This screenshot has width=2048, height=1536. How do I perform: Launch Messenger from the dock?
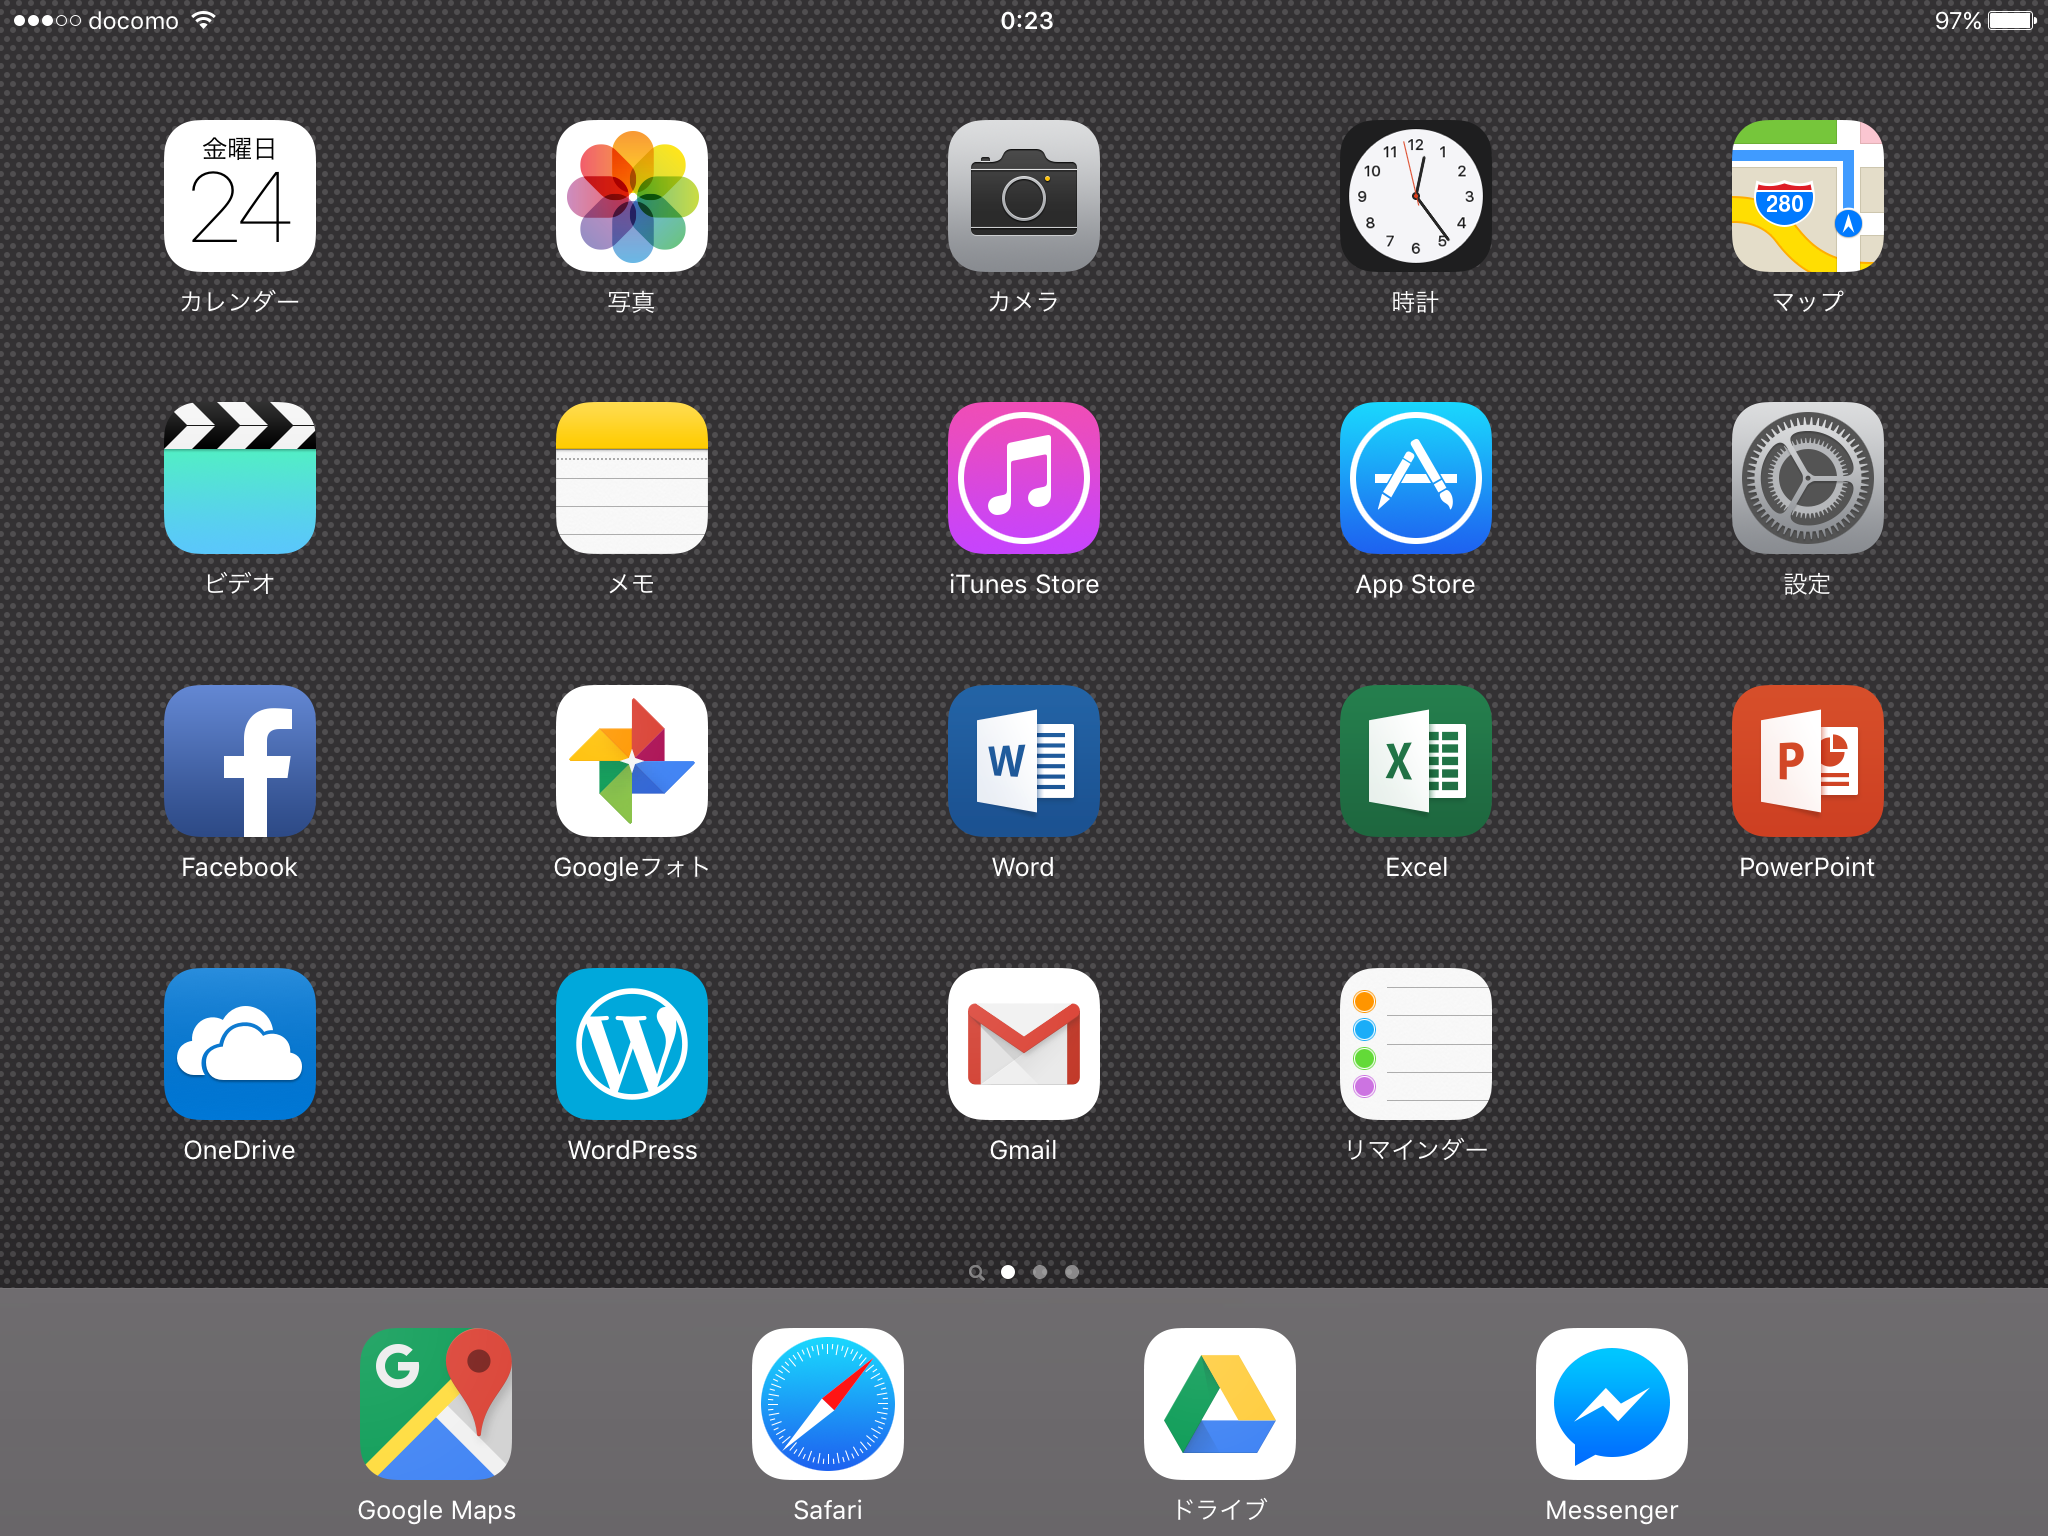pyautogui.click(x=1612, y=1404)
